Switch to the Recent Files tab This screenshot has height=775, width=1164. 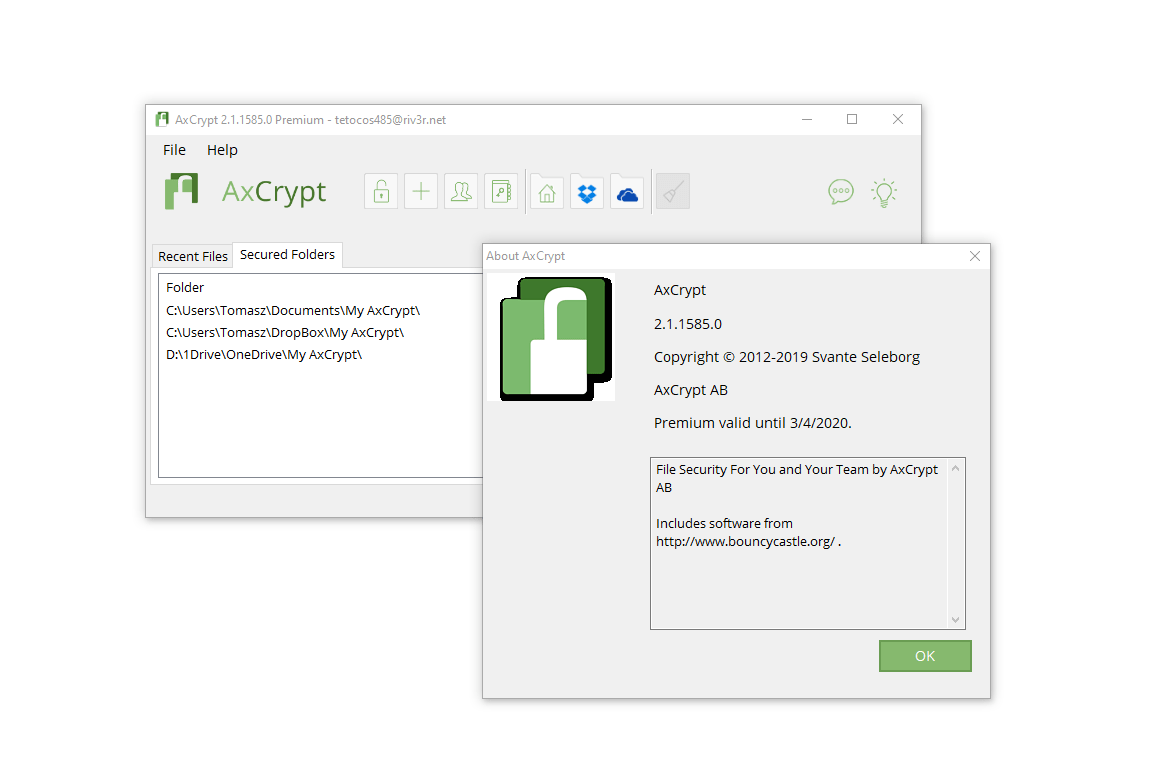pyautogui.click(x=192, y=256)
